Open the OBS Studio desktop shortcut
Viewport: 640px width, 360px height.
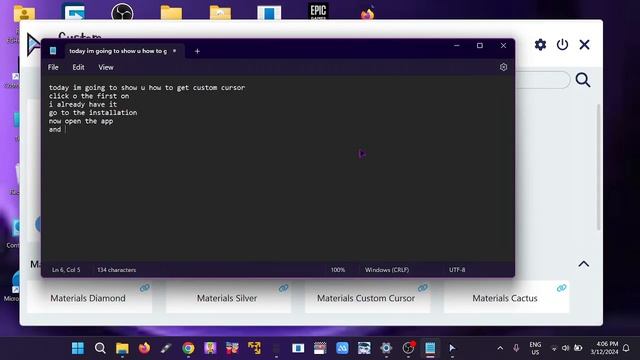point(122,11)
